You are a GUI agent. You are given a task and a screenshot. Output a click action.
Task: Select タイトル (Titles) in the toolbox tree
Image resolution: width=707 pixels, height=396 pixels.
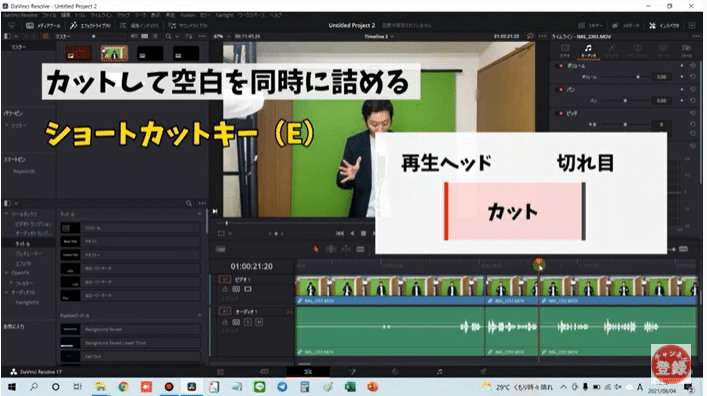point(23,244)
